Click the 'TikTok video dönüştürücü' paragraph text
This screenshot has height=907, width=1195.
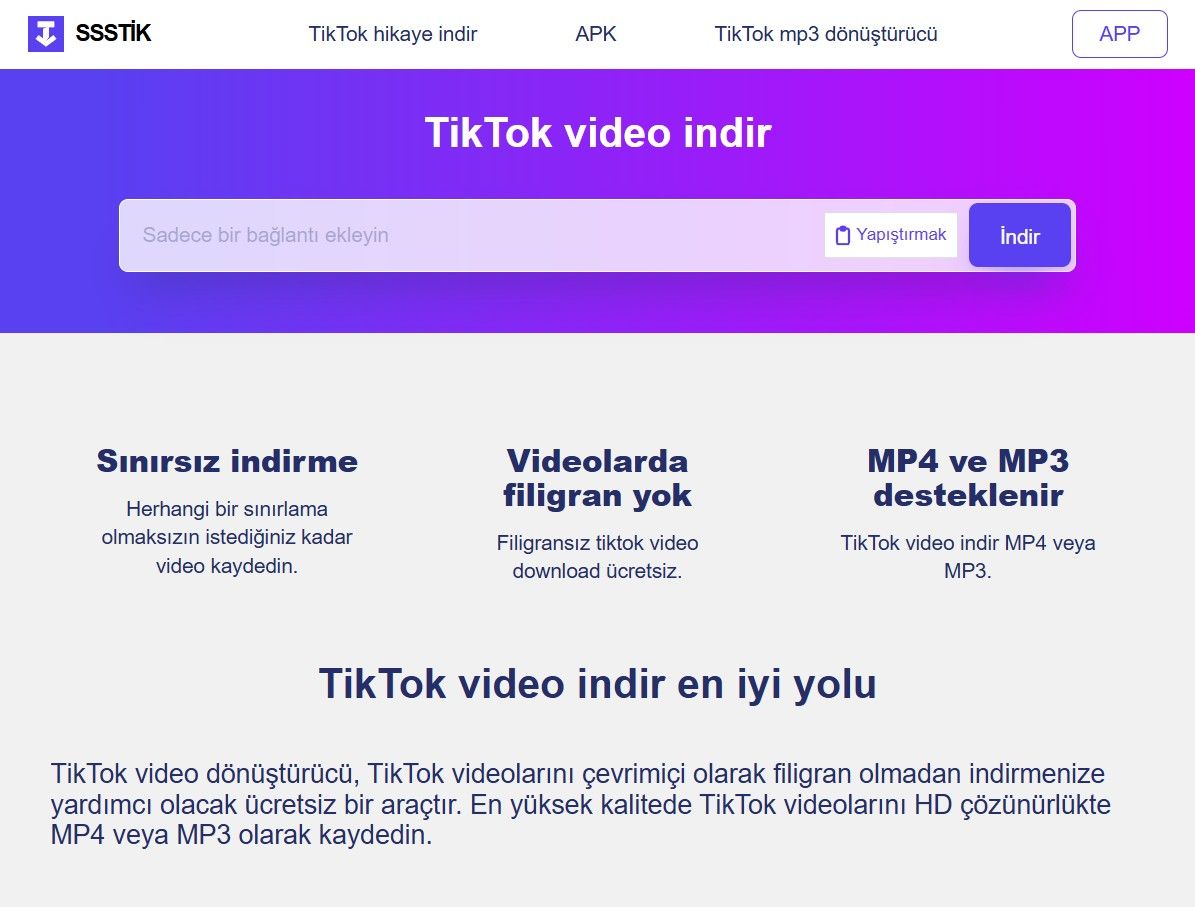click(x=580, y=804)
